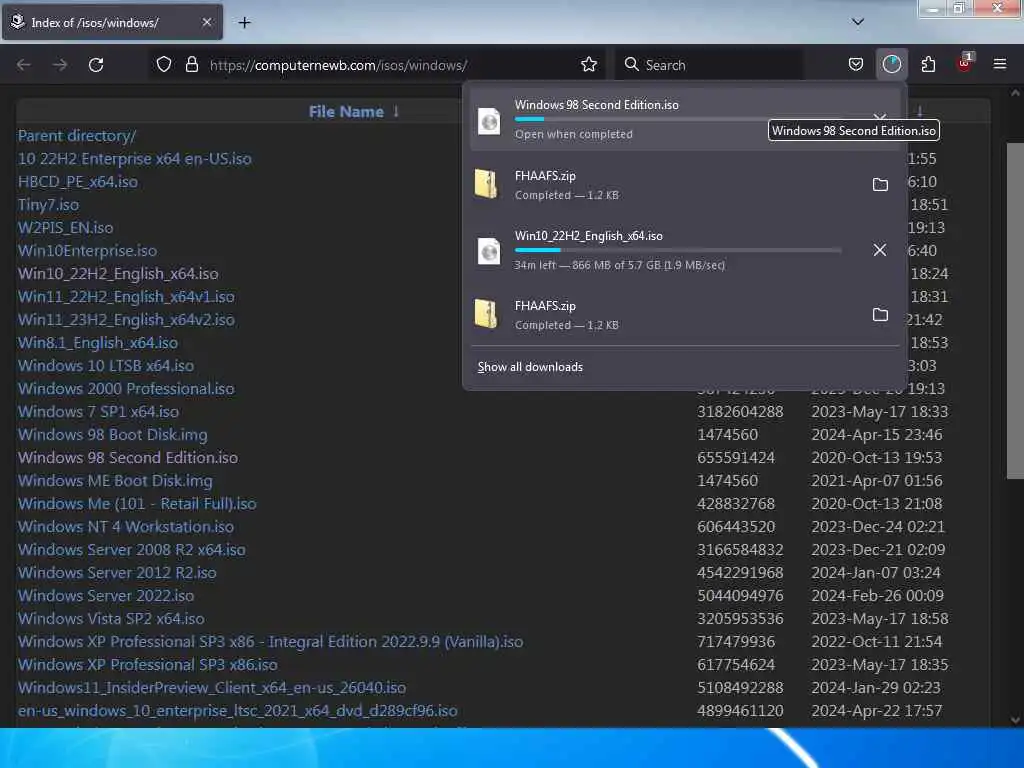Open the HBCD_PE_x64.iso link
The height and width of the screenshot is (768, 1024).
(78, 182)
